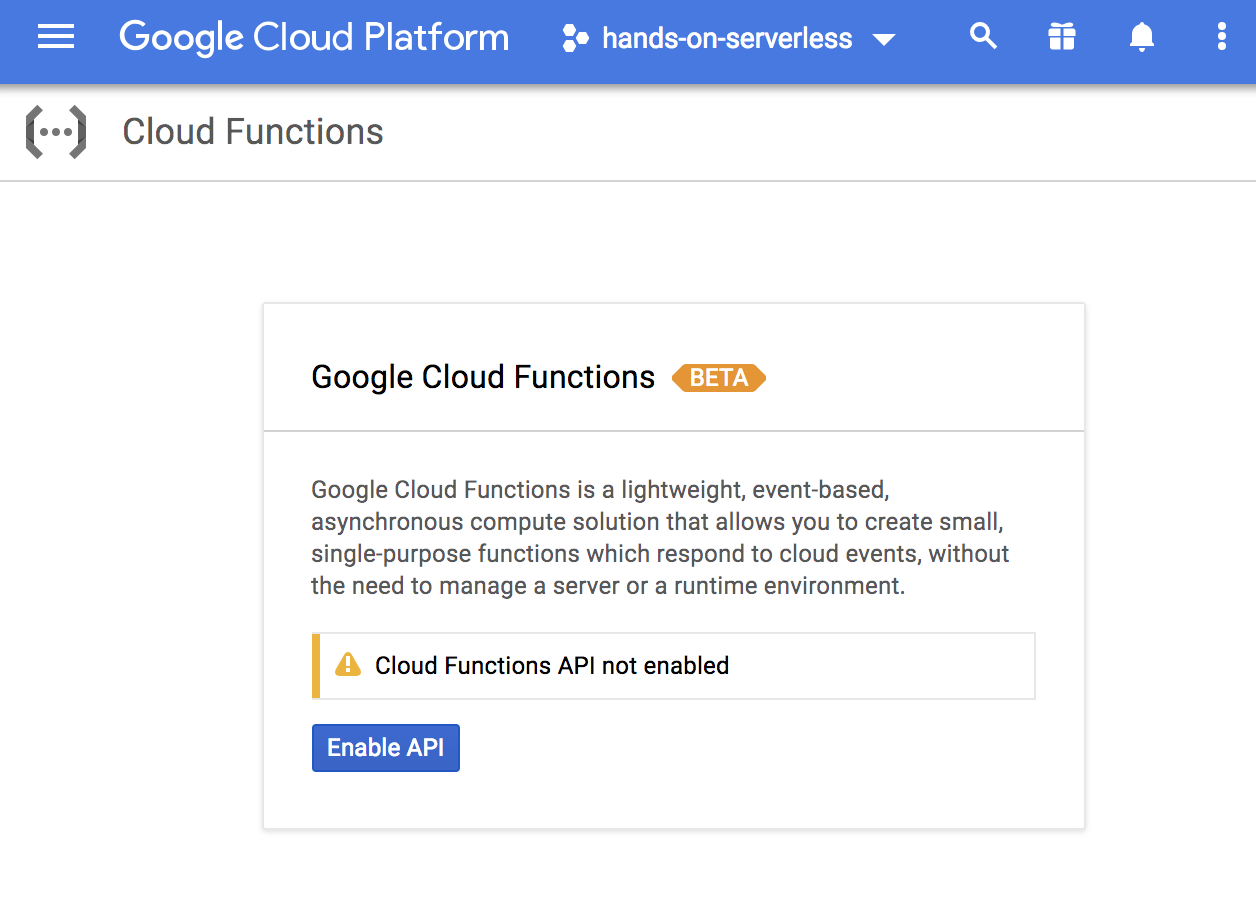Expand the hands-on-serverless project dropdown arrow

(x=883, y=40)
